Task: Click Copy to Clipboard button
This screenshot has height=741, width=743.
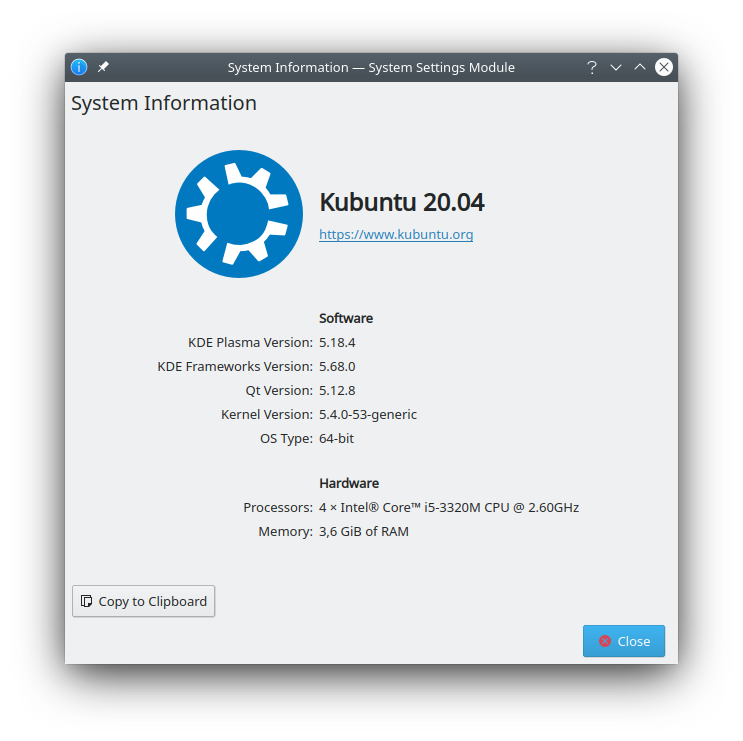Action: (x=144, y=601)
